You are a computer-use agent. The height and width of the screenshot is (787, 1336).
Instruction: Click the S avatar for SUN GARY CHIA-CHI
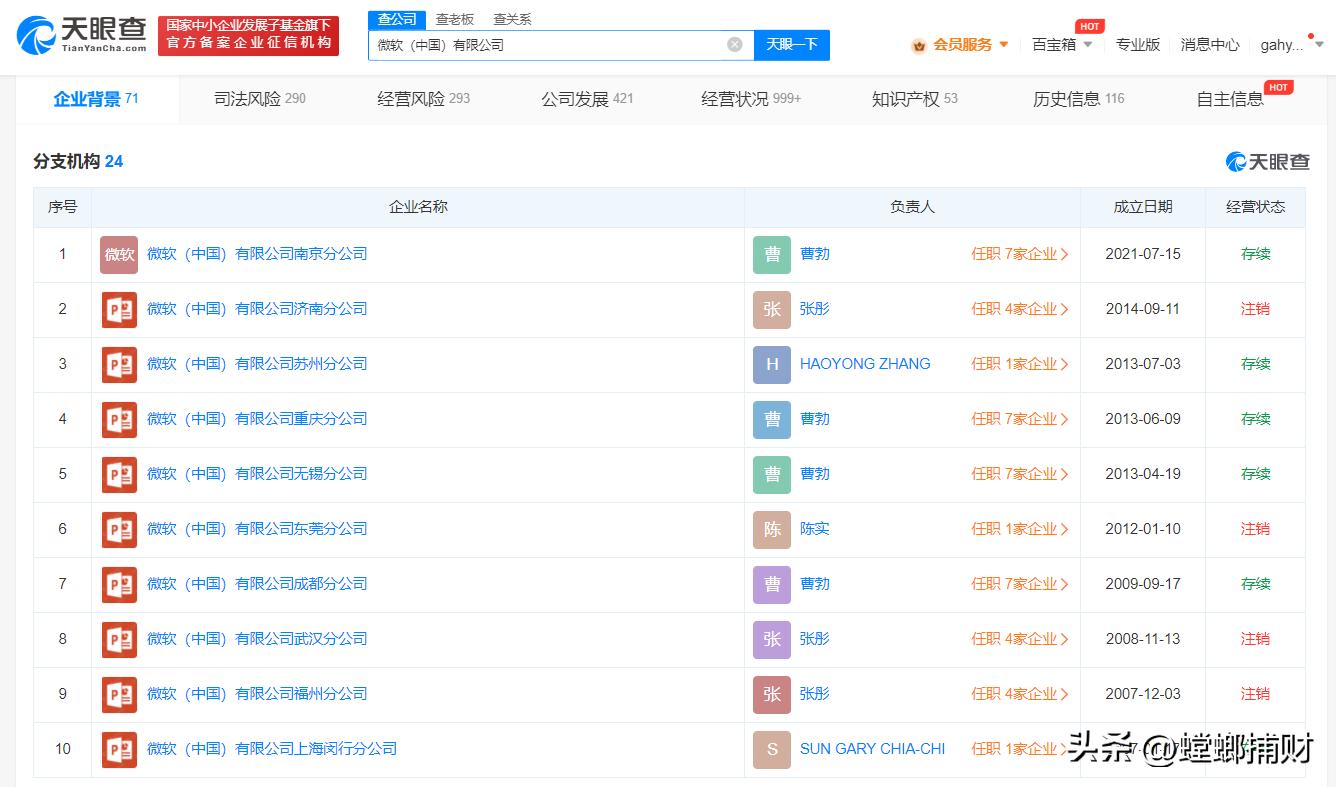pos(771,748)
